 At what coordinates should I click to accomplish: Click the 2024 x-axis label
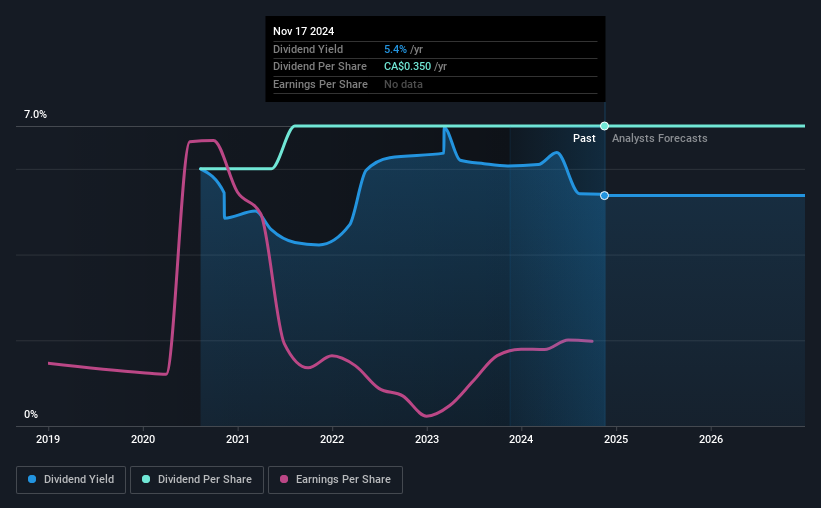[521, 439]
